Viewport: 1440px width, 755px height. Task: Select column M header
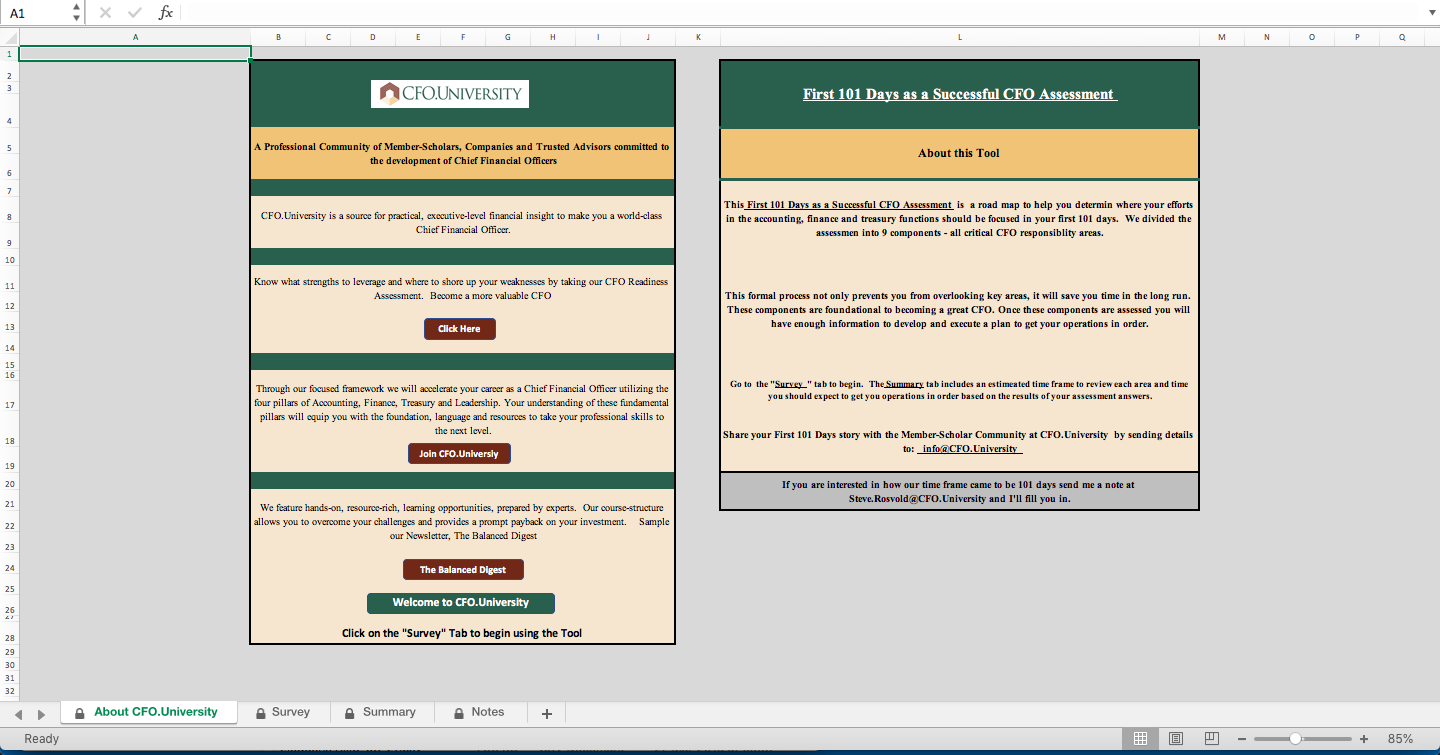(1221, 37)
